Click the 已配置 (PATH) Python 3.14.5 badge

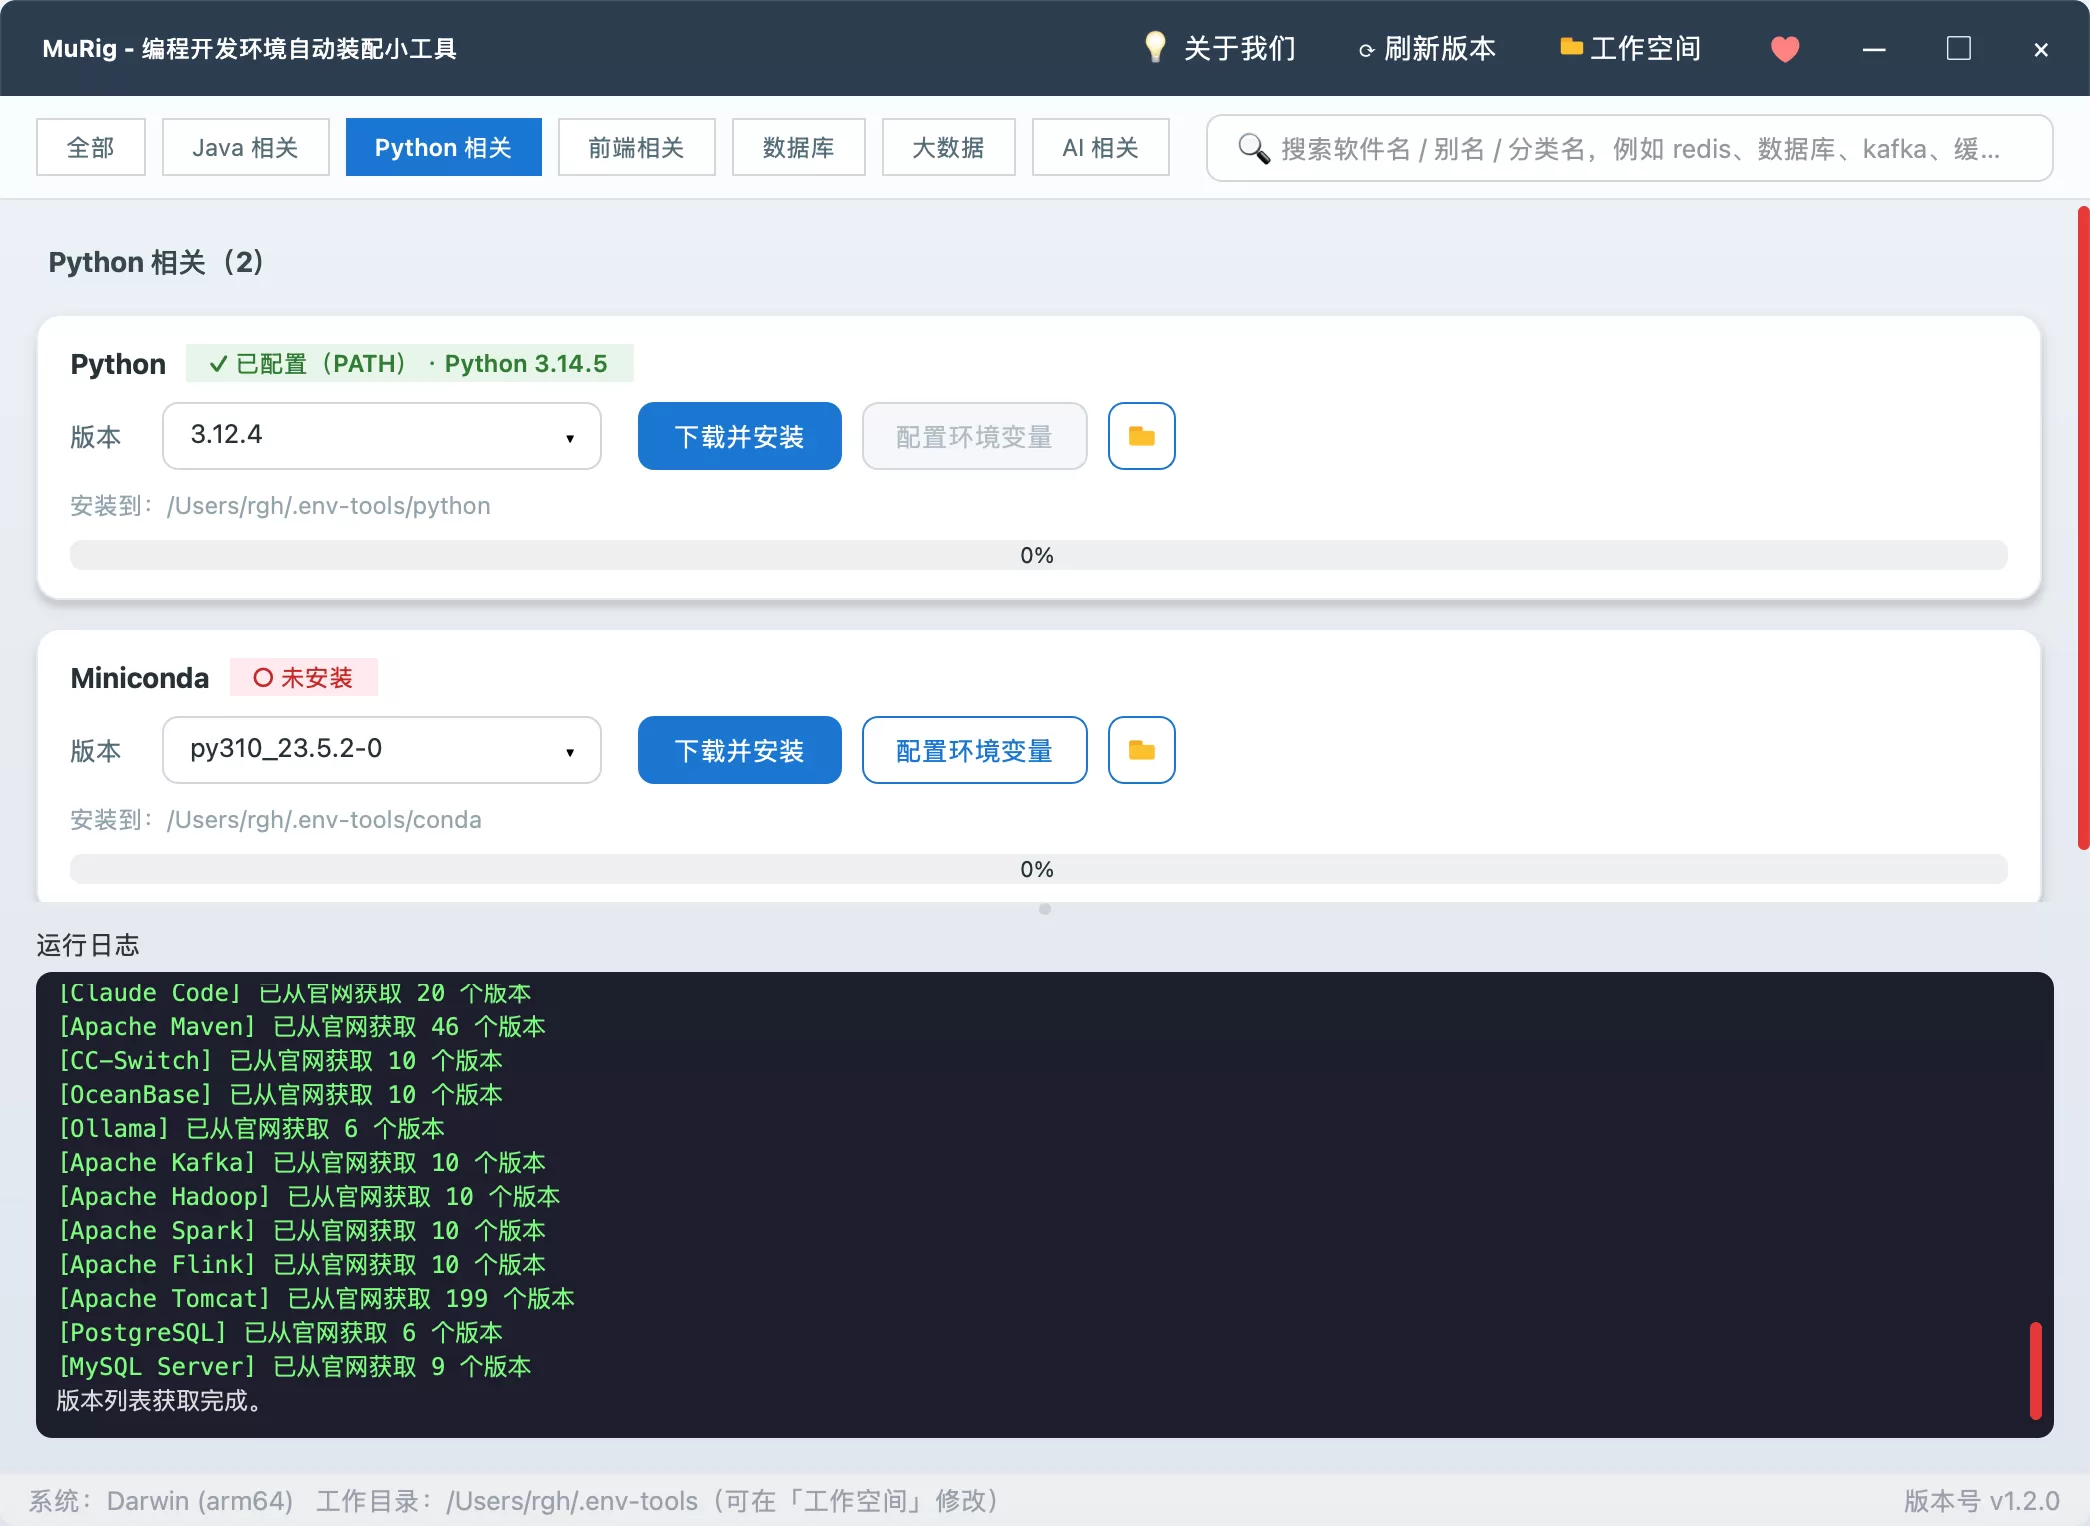coord(410,363)
